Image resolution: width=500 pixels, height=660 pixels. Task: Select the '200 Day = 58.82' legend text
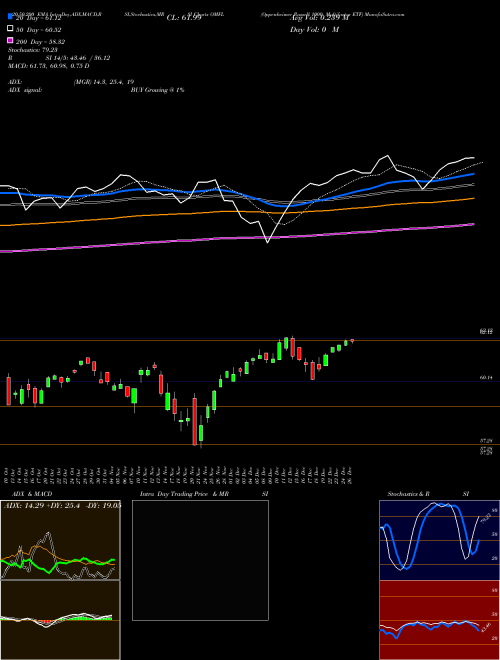click(40, 42)
